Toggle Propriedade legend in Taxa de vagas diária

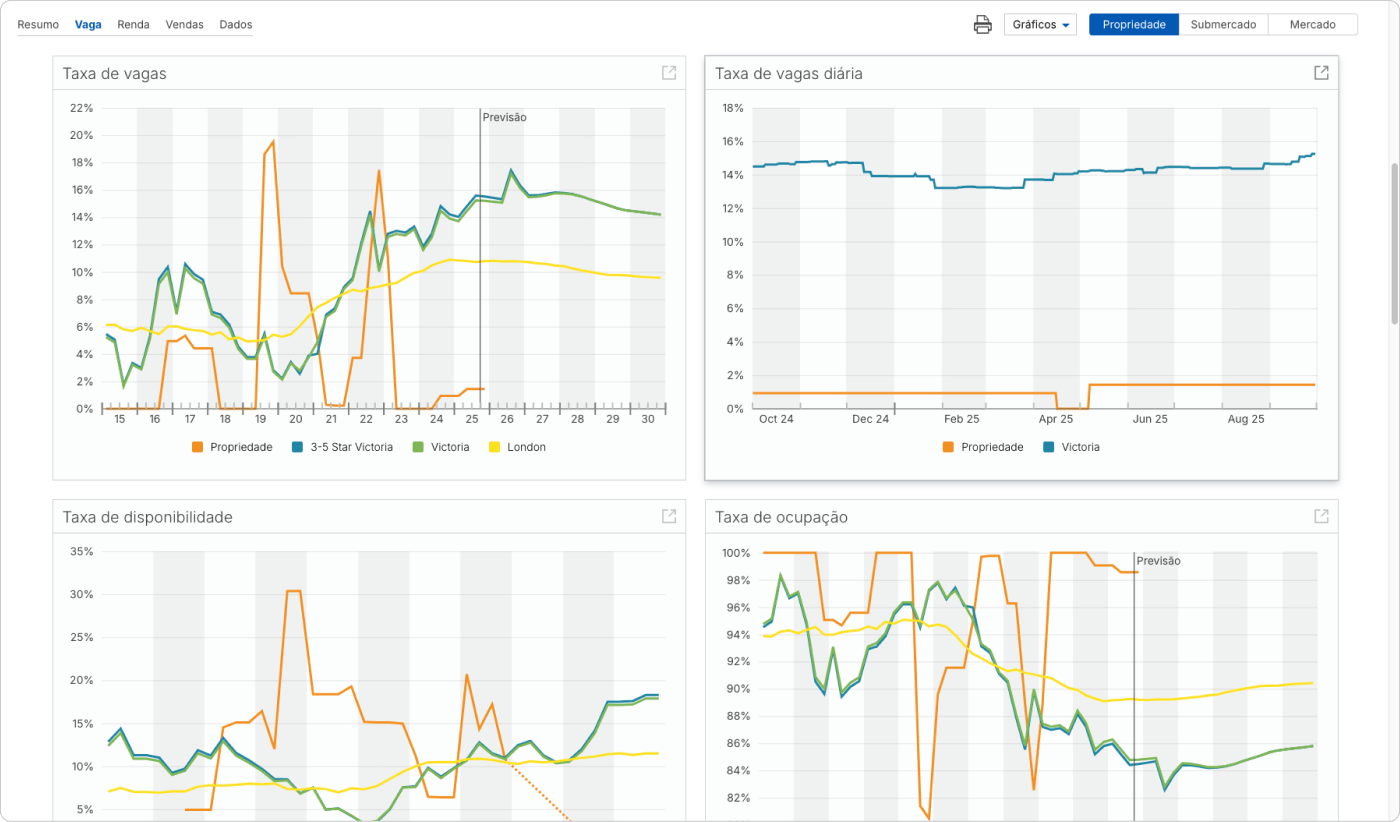[x=983, y=447]
